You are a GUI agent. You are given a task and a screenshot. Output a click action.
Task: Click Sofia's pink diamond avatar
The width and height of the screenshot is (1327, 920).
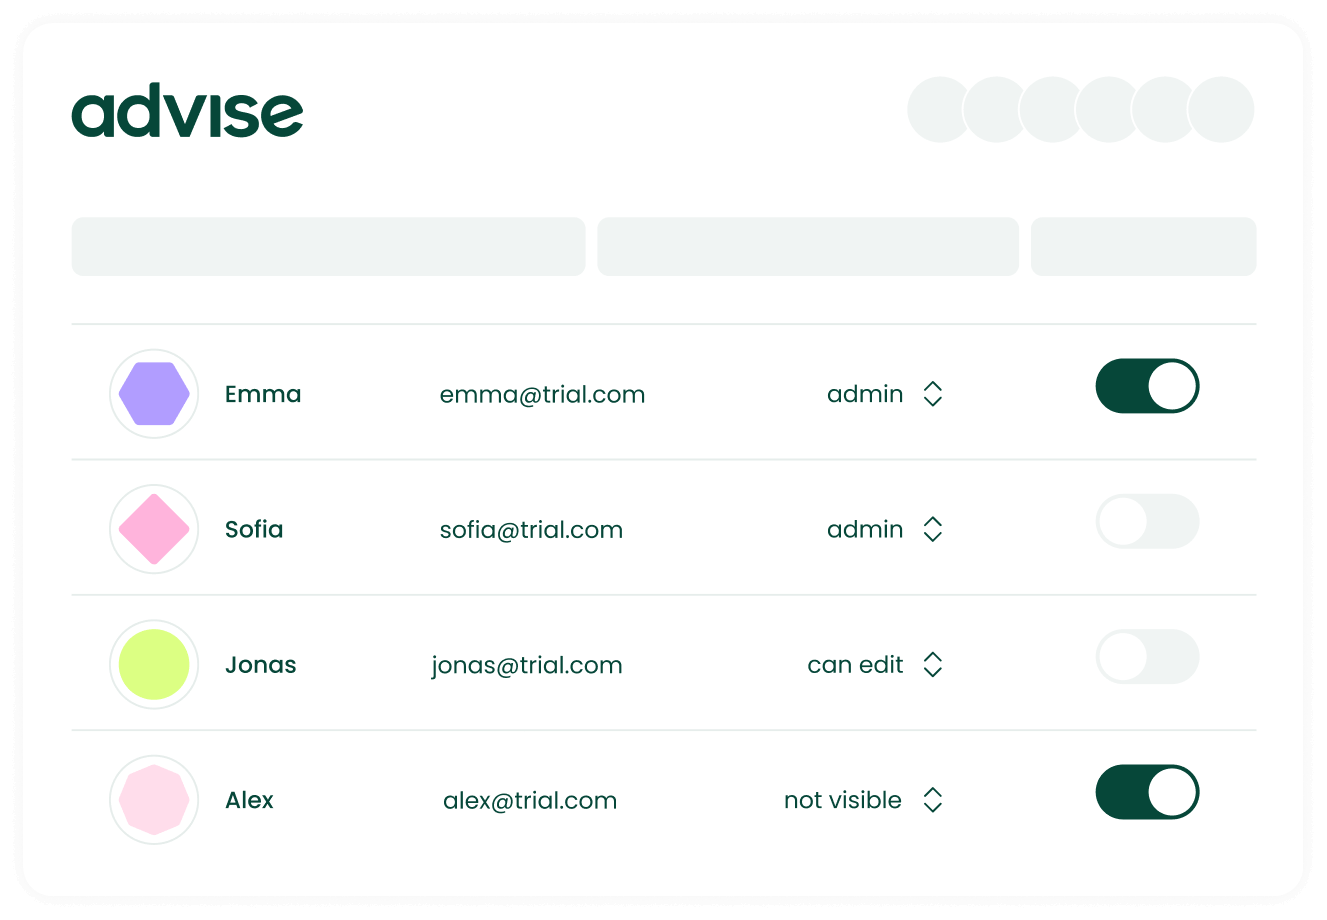tap(154, 529)
